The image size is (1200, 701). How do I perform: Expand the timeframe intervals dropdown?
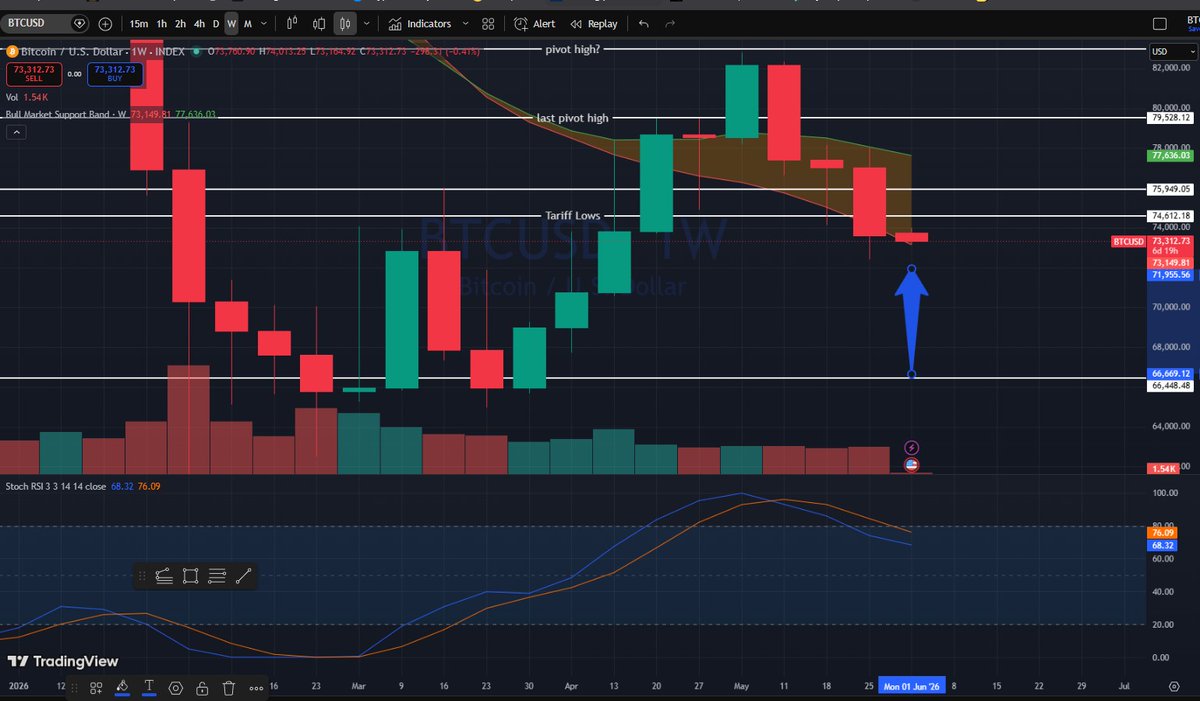264,23
